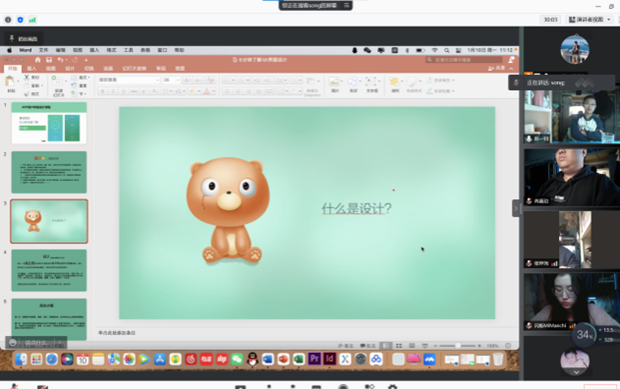620x389 pixels.
Task: Open Calendar icon in the dock
Action: [83, 359]
